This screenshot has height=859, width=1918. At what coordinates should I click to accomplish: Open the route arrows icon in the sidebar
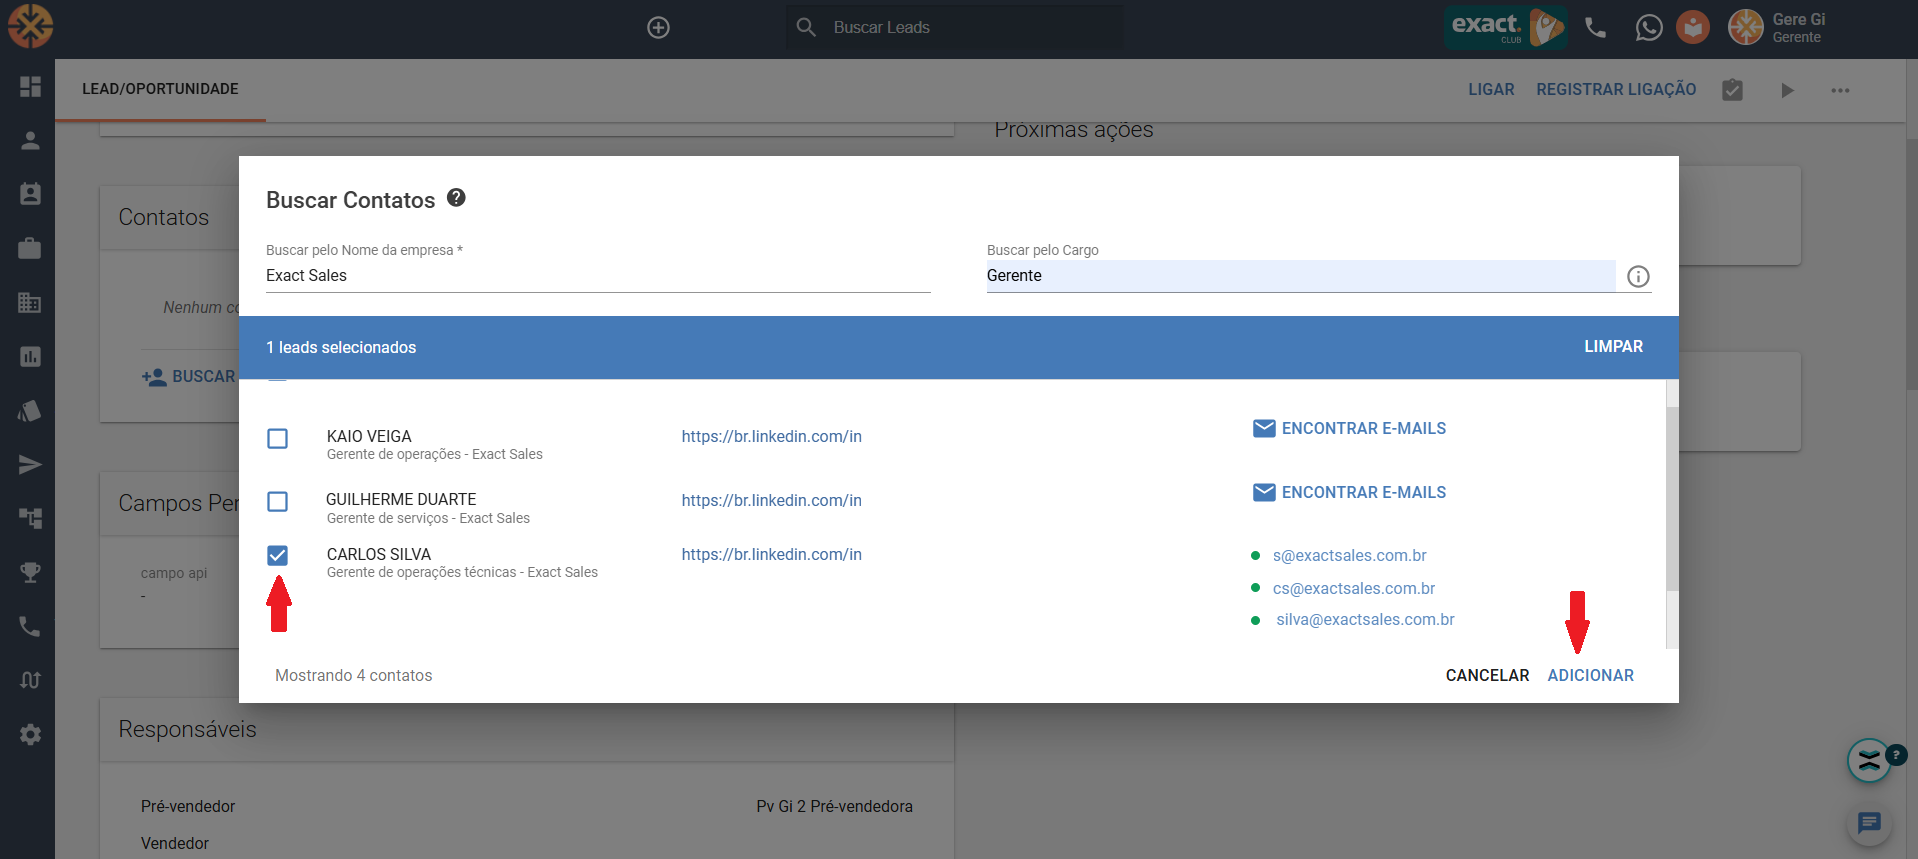[x=30, y=680]
